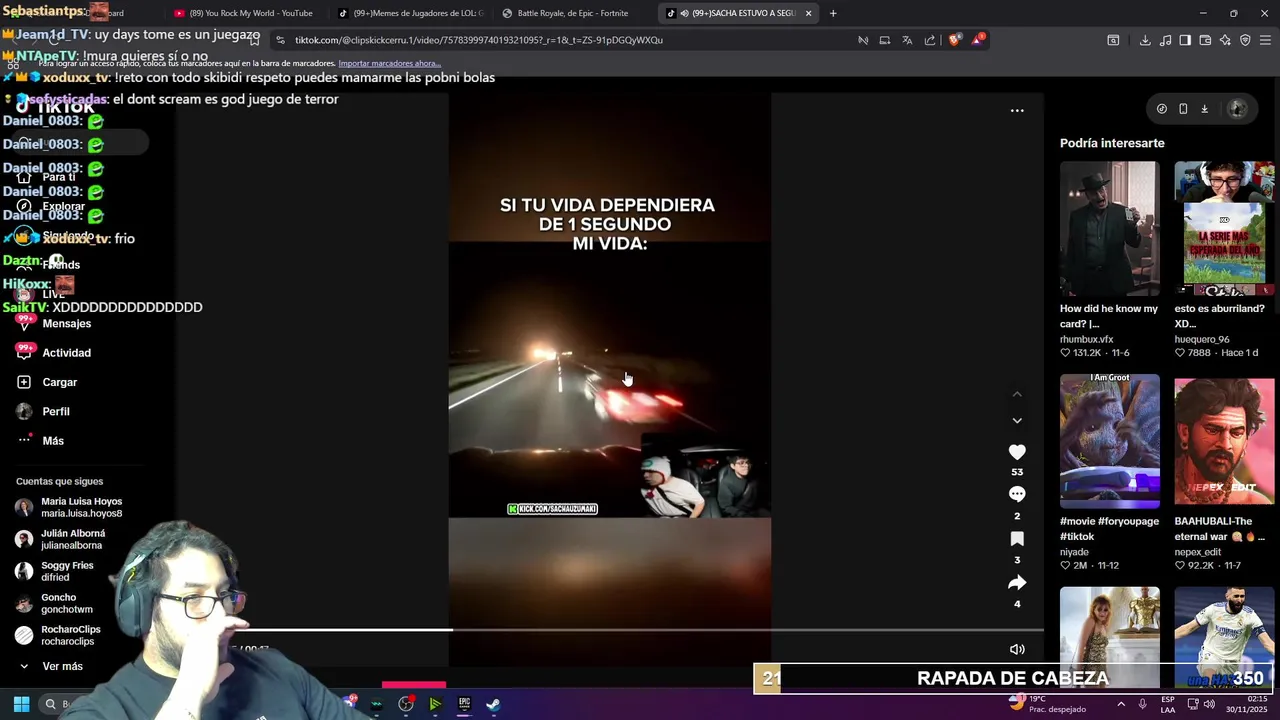The height and width of the screenshot is (720, 1280).
Task: Open the Cargar upload page
Action: pos(59,382)
